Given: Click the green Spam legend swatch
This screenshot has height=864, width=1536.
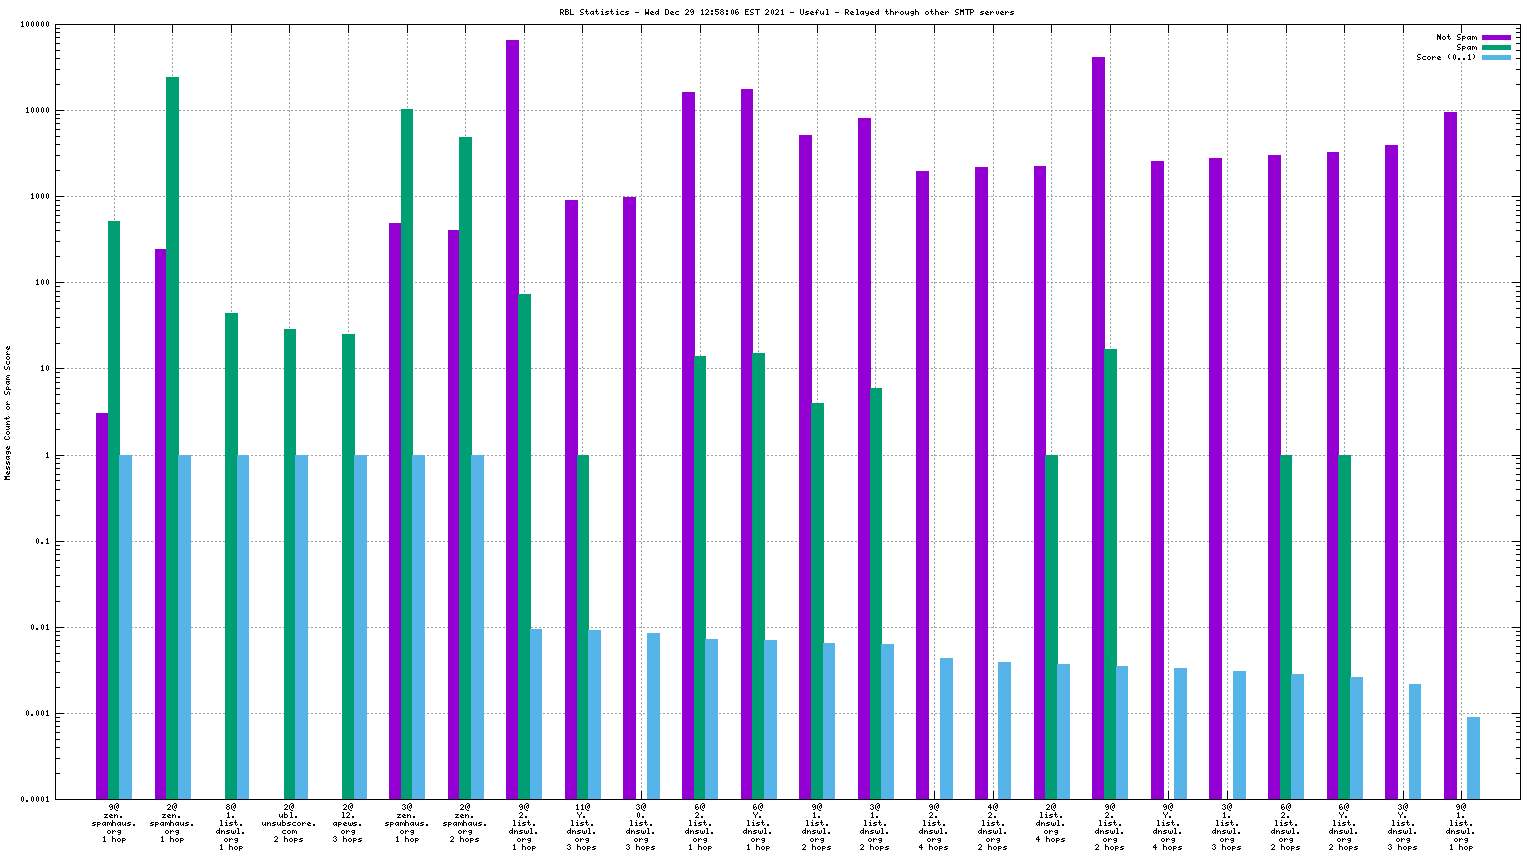Looking at the screenshot, I should pos(1496,47).
